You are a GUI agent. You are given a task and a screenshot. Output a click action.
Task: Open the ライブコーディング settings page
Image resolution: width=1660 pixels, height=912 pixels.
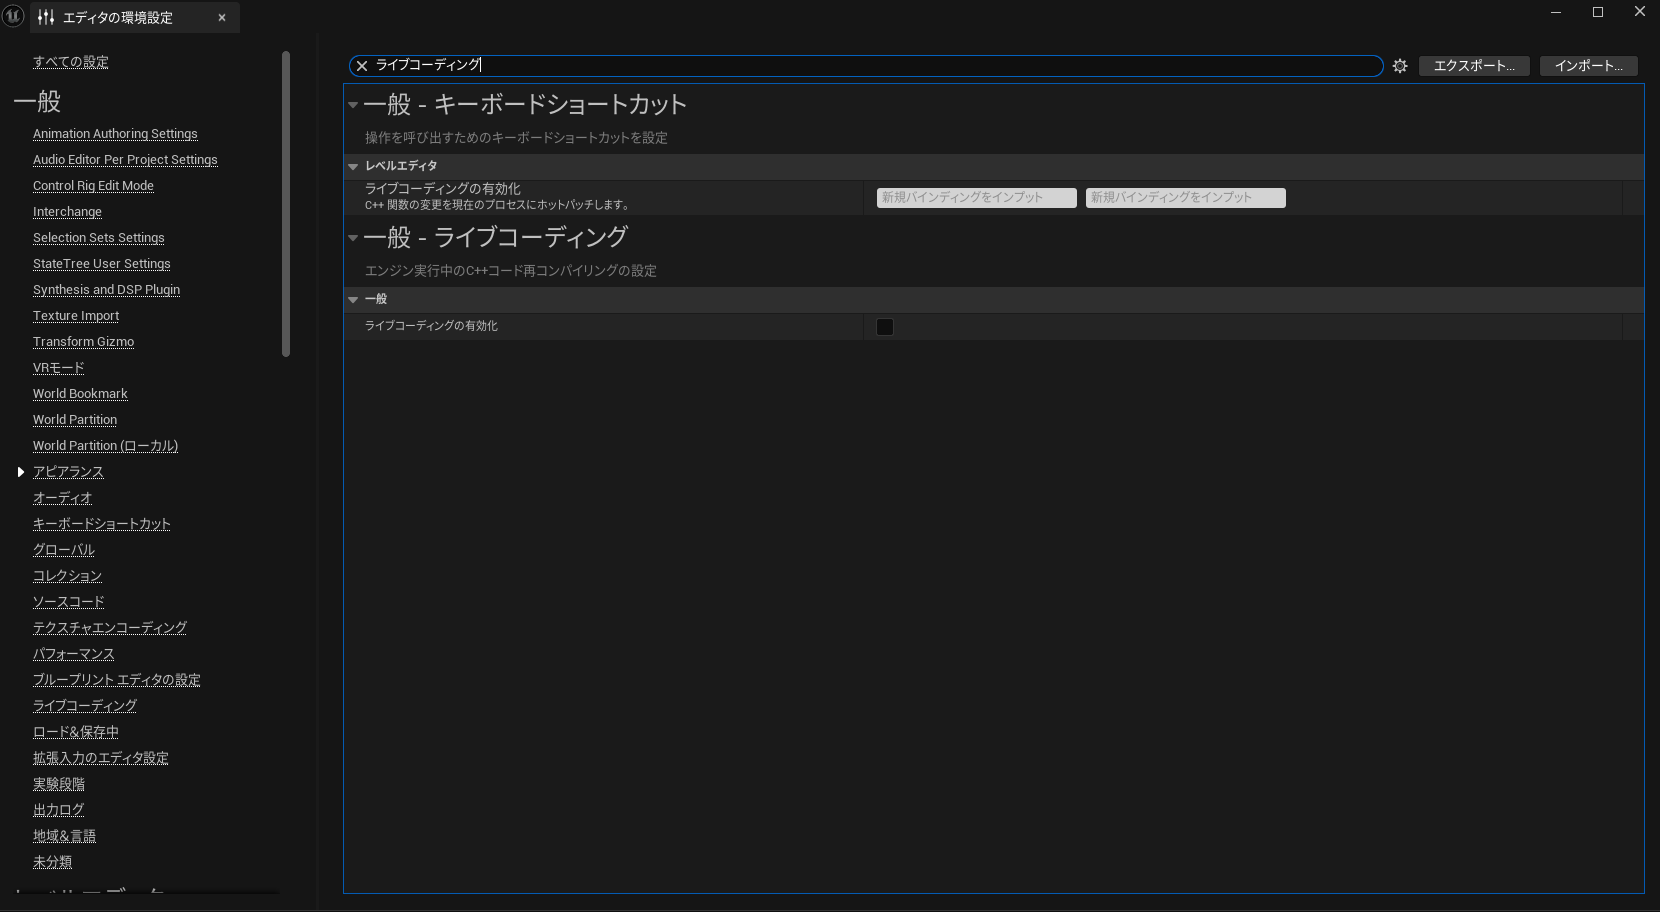coord(86,705)
